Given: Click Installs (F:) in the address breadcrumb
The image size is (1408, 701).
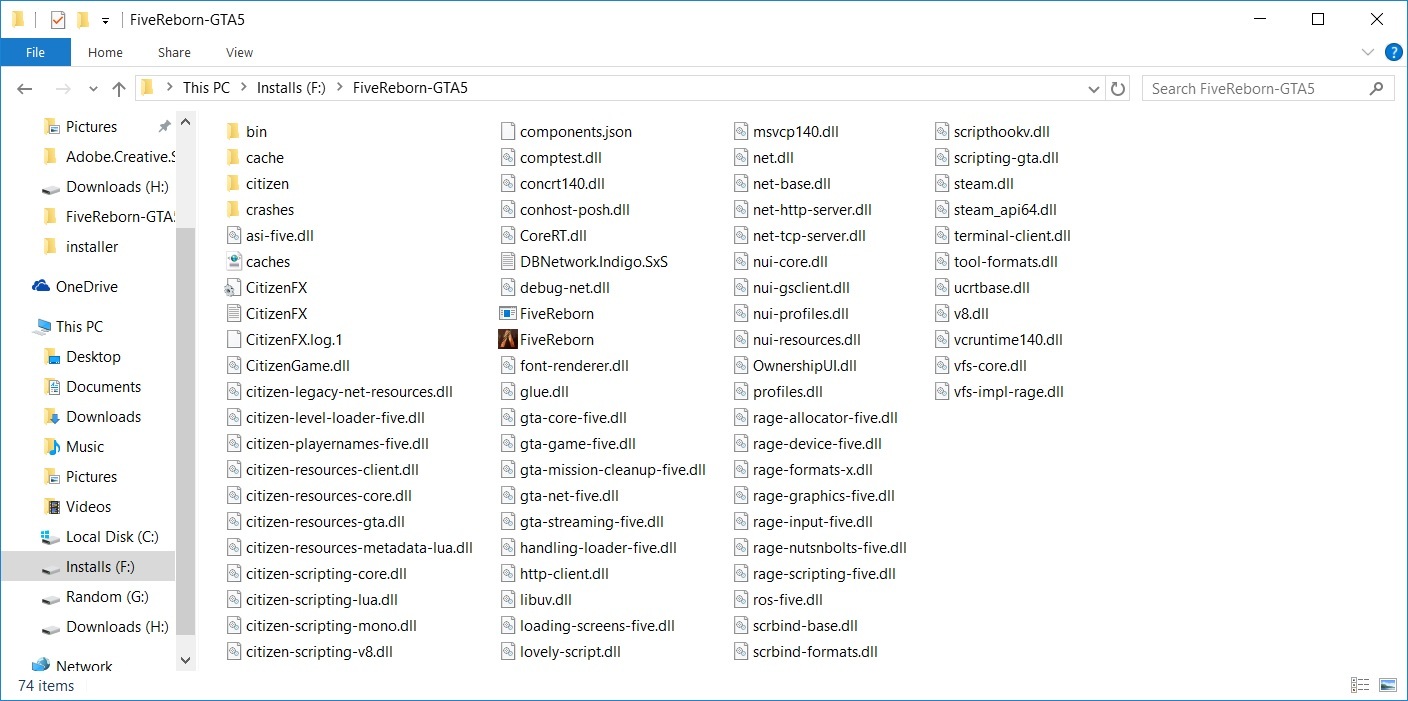Looking at the screenshot, I should tap(291, 88).
